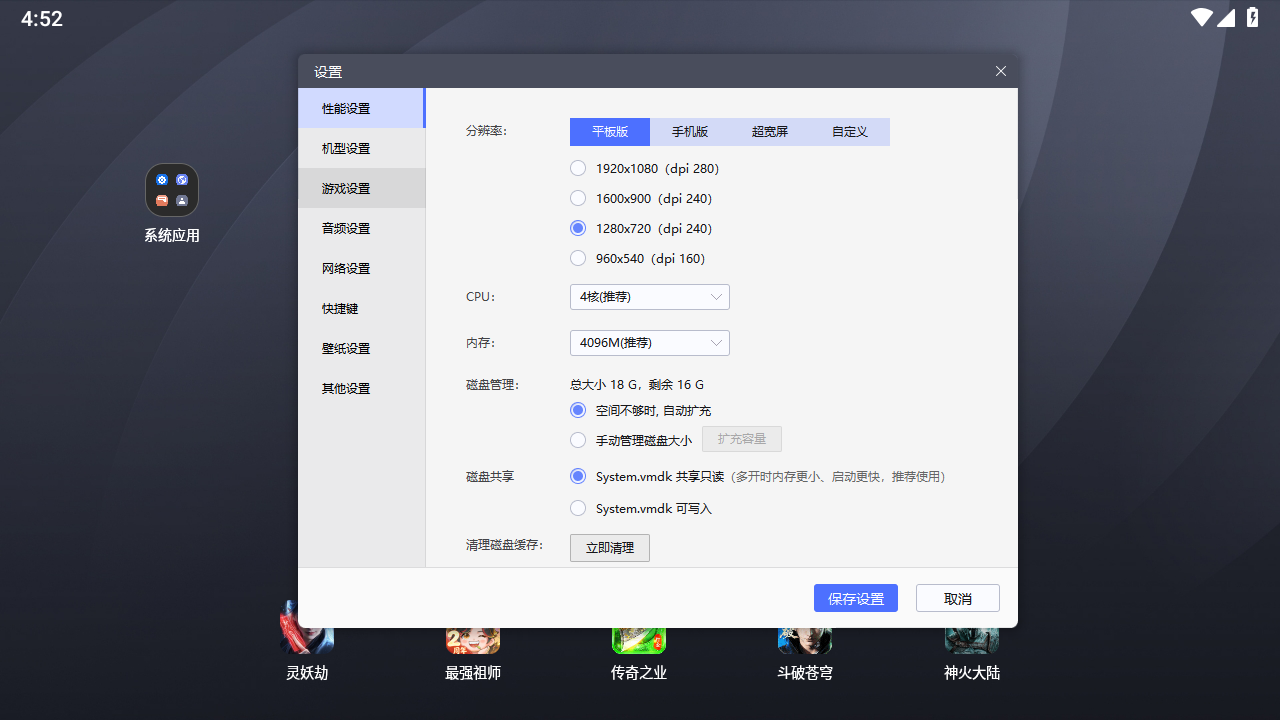Click the 保存设置 button
This screenshot has height=720, width=1280.
click(855, 598)
